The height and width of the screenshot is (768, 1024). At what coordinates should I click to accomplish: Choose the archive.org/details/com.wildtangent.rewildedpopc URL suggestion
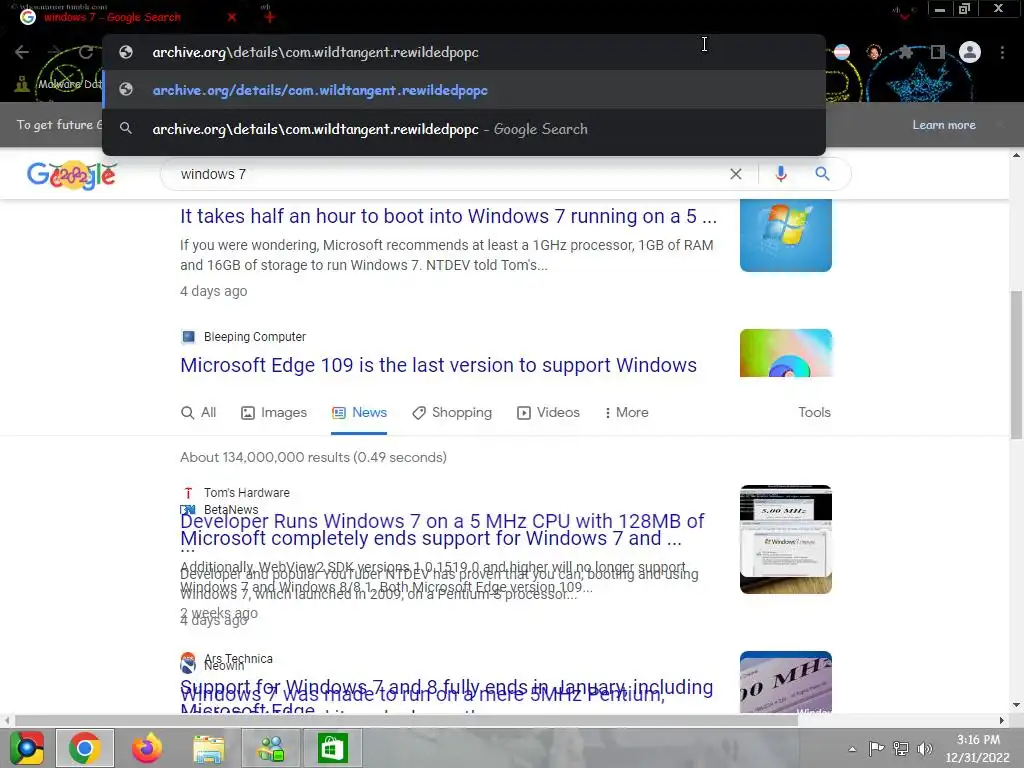pos(464,90)
